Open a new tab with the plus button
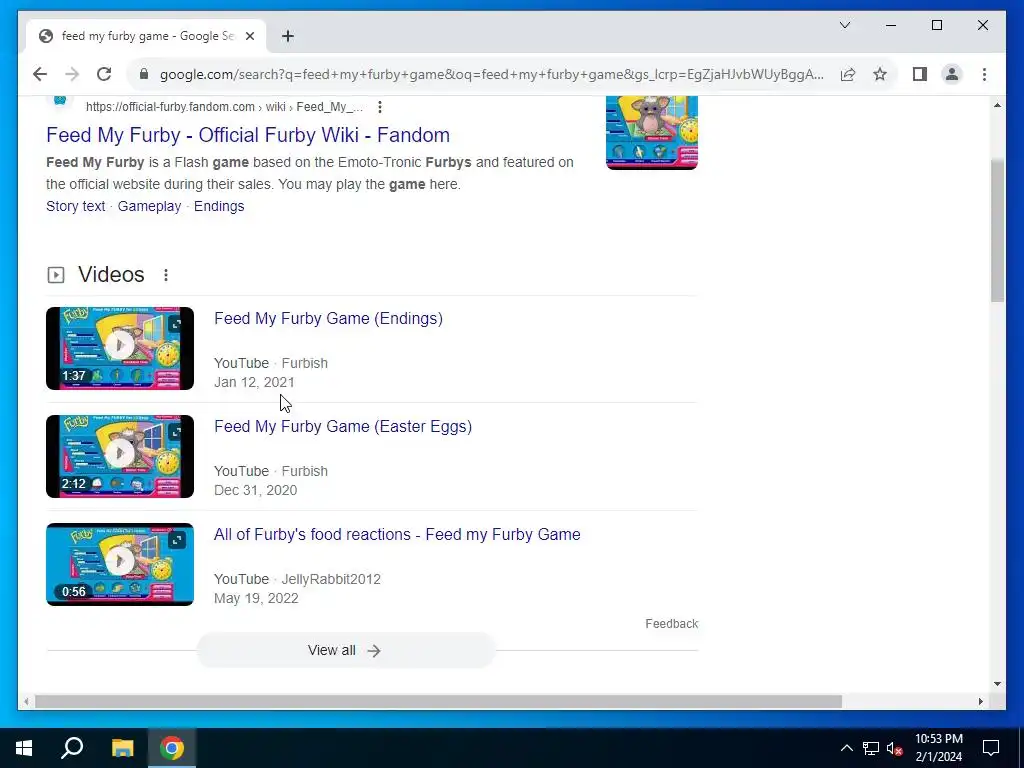Image resolution: width=1024 pixels, height=768 pixels. [288, 36]
